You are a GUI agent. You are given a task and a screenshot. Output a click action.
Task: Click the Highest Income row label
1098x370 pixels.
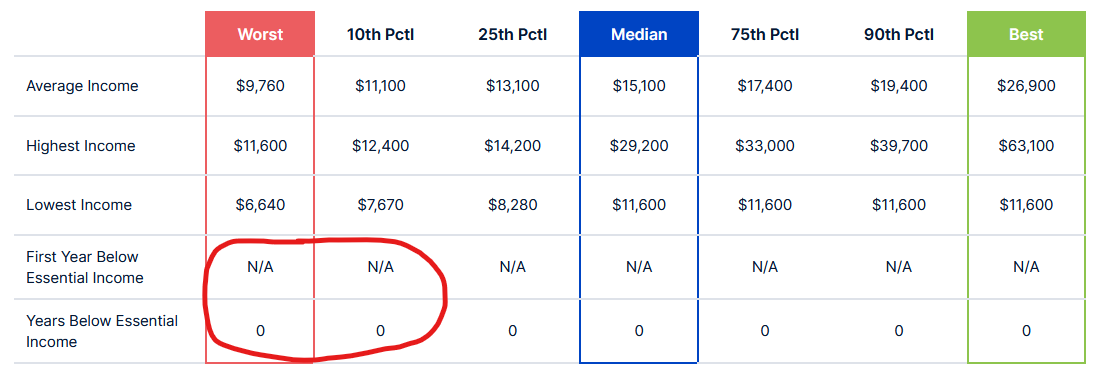tap(81, 146)
